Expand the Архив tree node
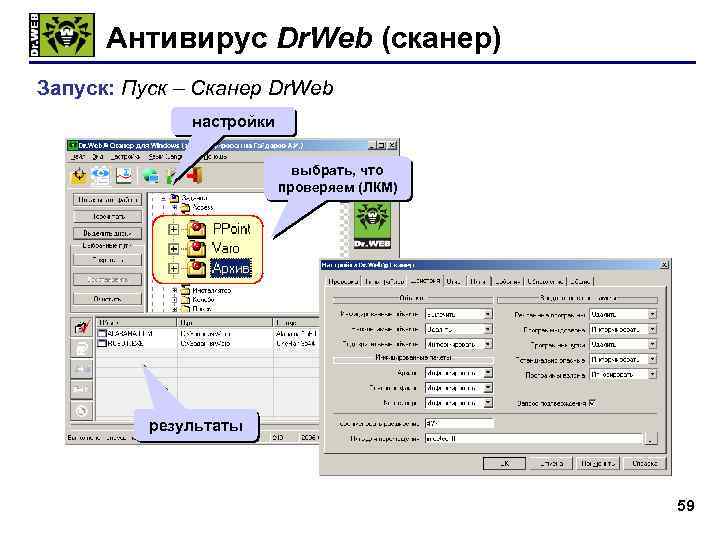The image size is (720, 540). tap(173, 268)
